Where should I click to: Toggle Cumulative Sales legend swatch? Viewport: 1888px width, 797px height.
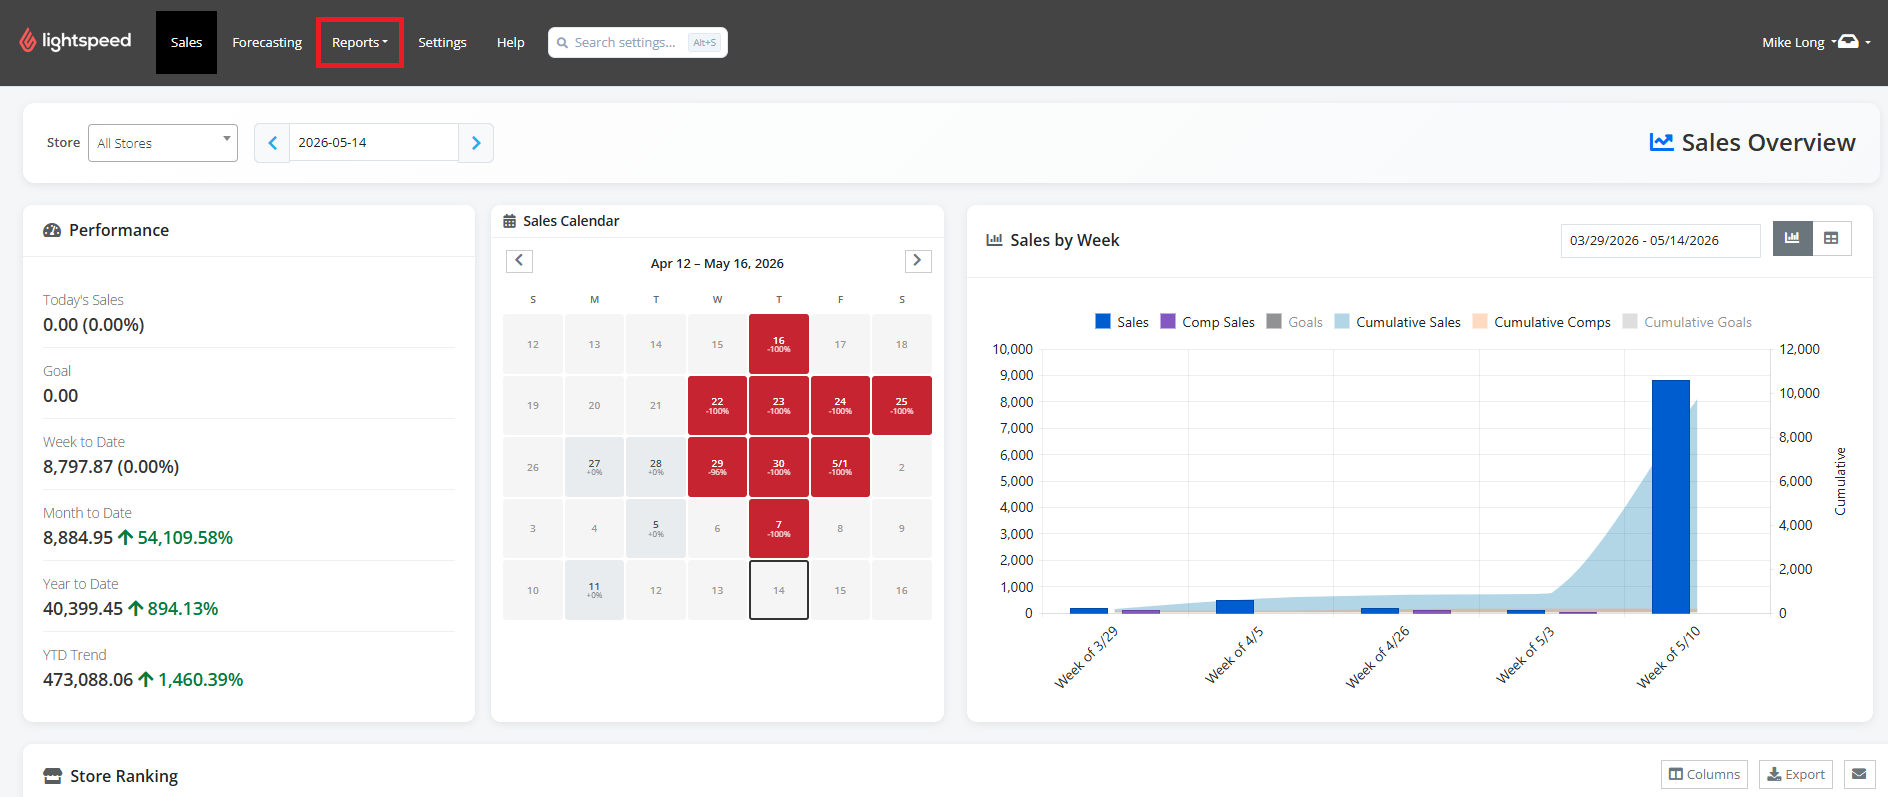(x=1342, y=322)
